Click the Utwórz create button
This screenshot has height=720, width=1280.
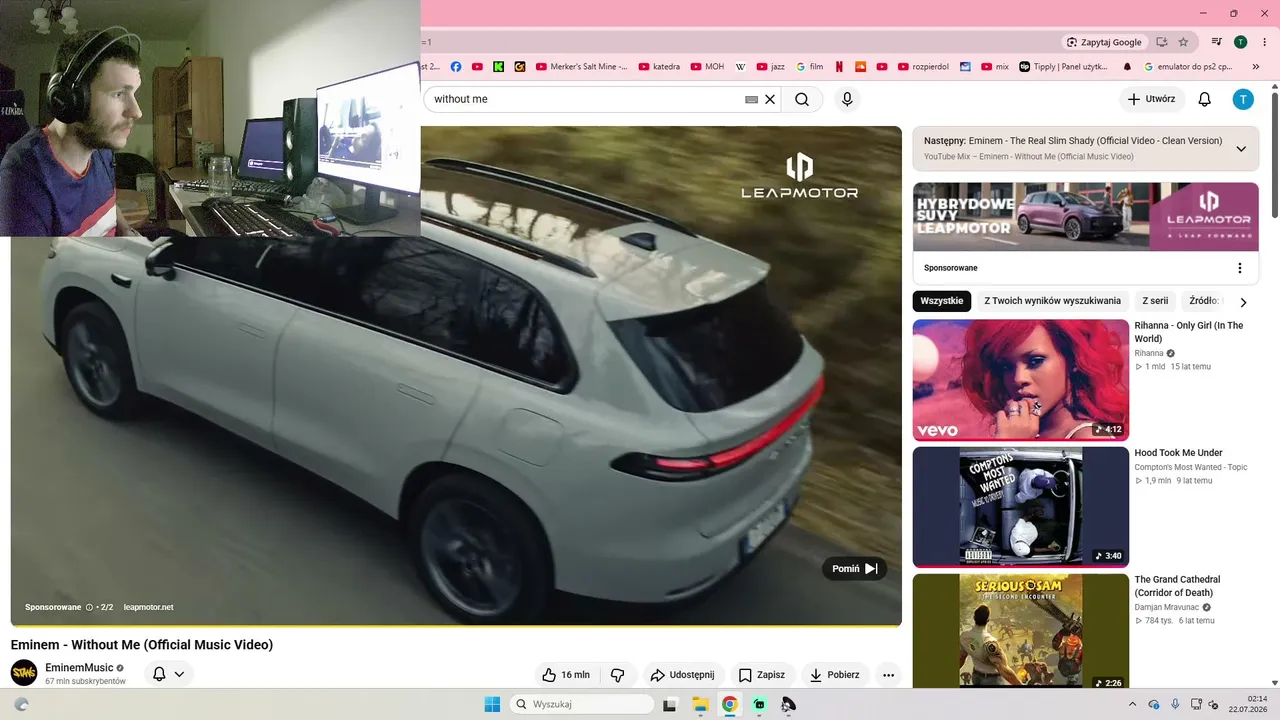point(1151,99)
